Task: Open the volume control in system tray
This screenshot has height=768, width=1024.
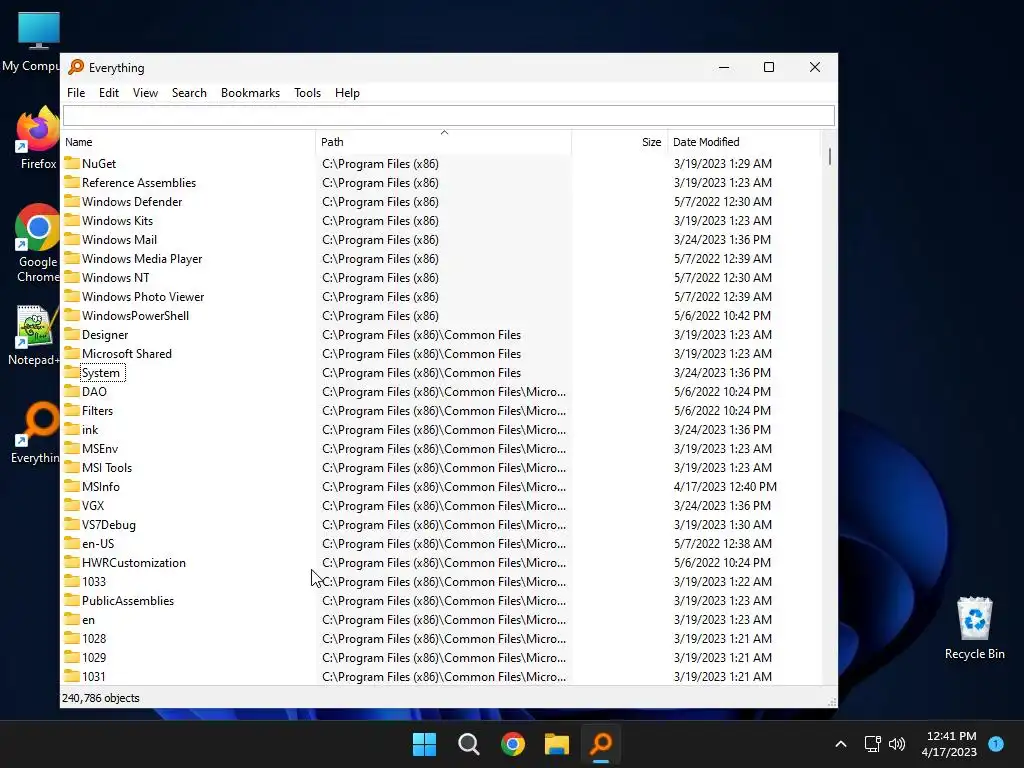Action: [x=897, y=744]
